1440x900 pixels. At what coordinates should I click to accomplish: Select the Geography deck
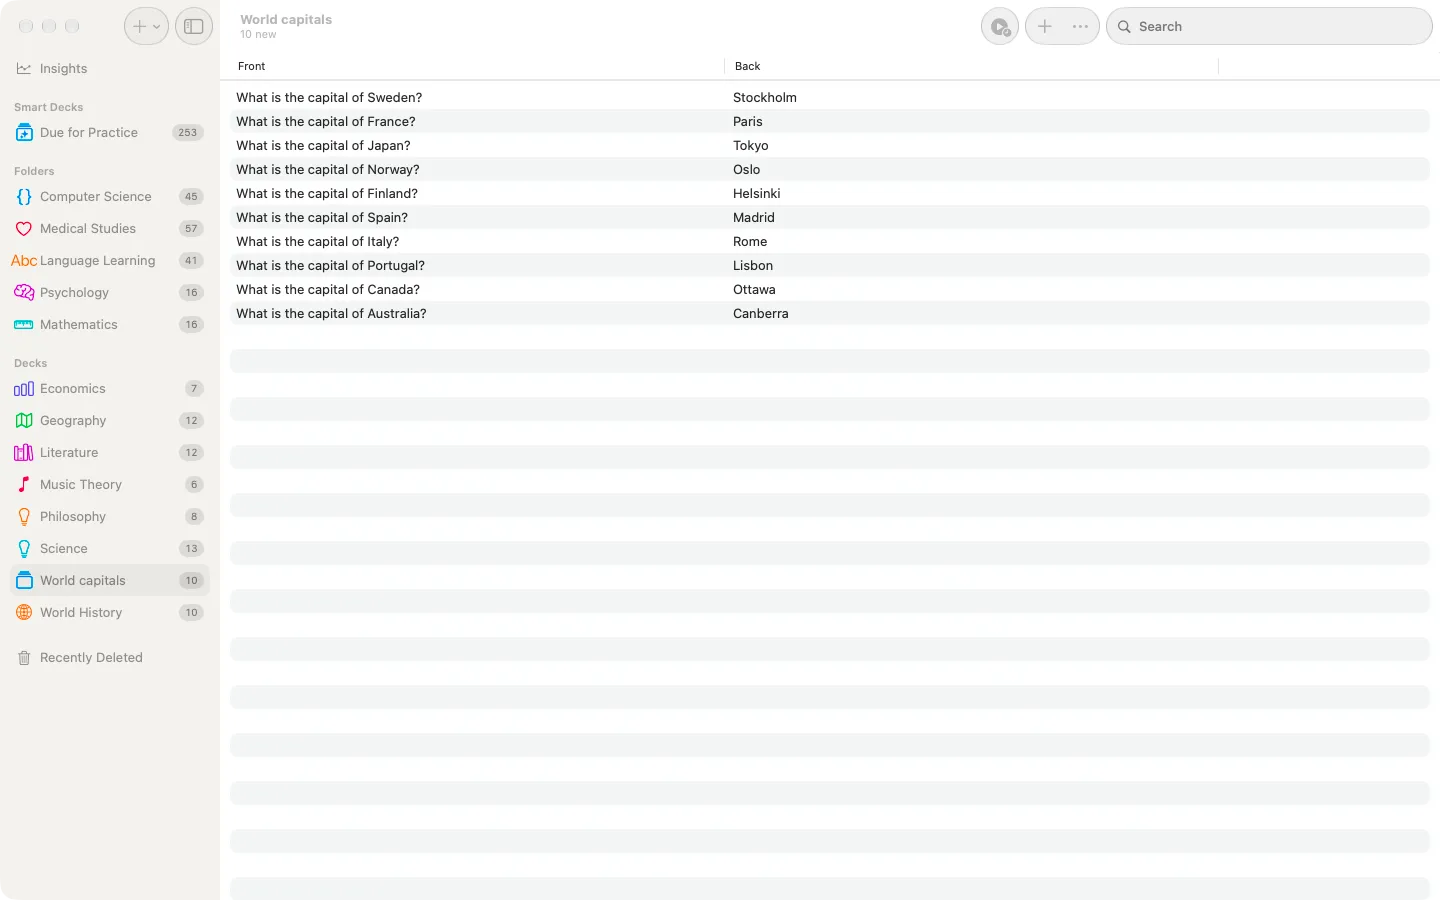(110, 421)
